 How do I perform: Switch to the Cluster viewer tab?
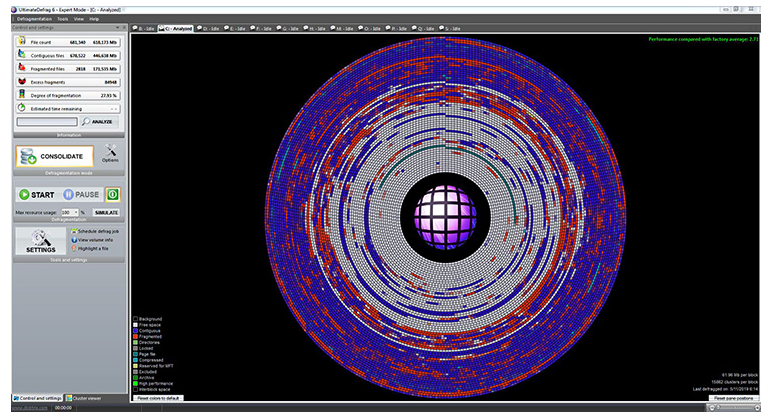(83, 399)
